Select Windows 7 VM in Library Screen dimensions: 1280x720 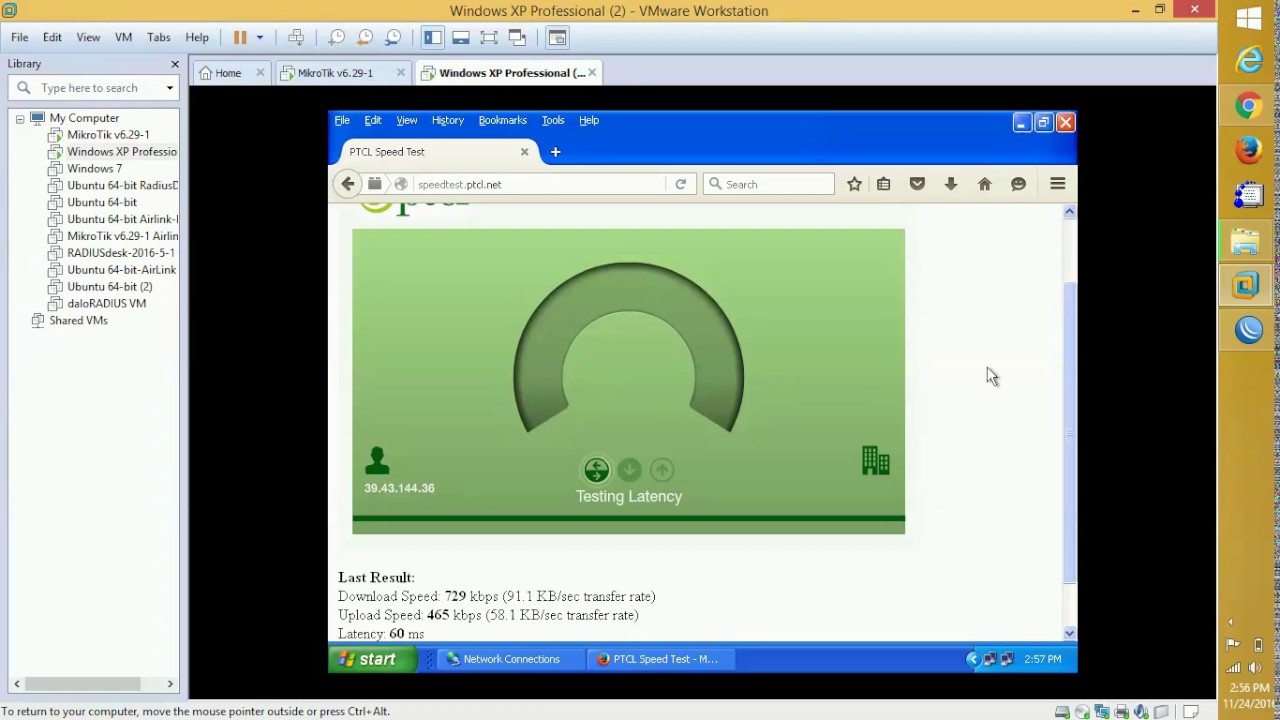94,168
